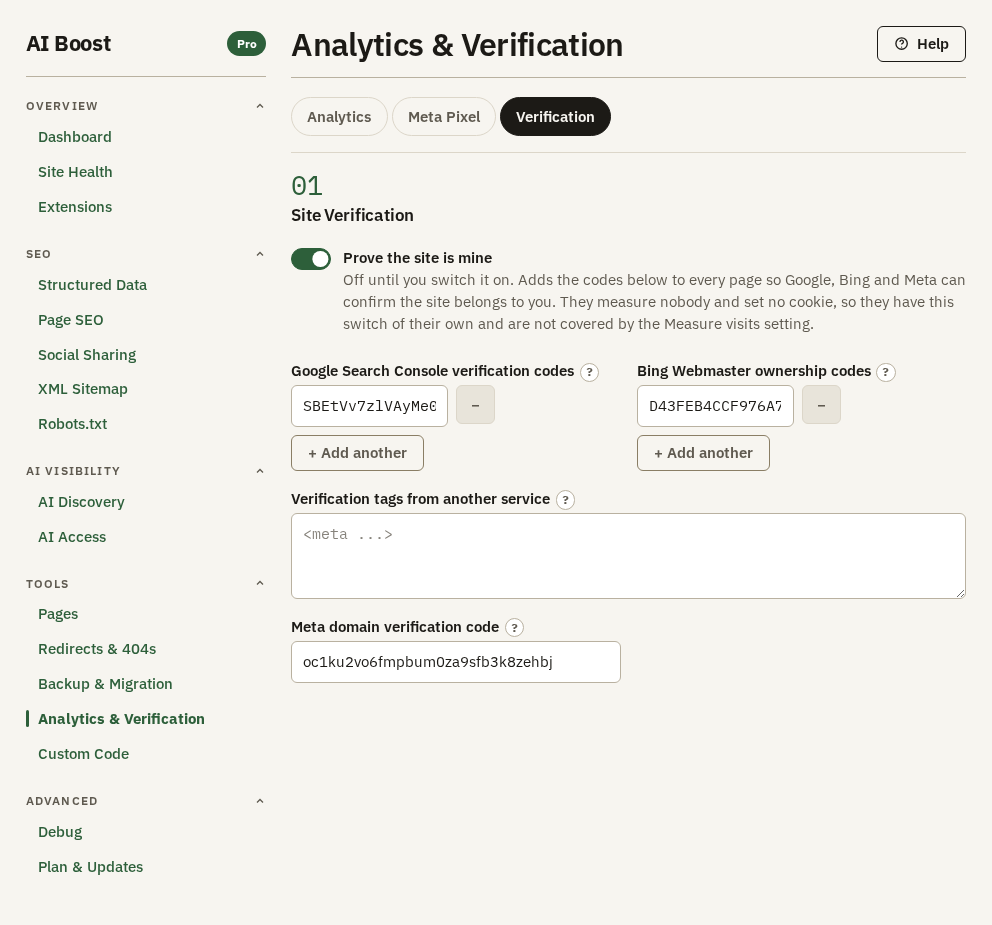Click the textarea resize handle
Screen dimensions: 992x925
click(960, 593)
